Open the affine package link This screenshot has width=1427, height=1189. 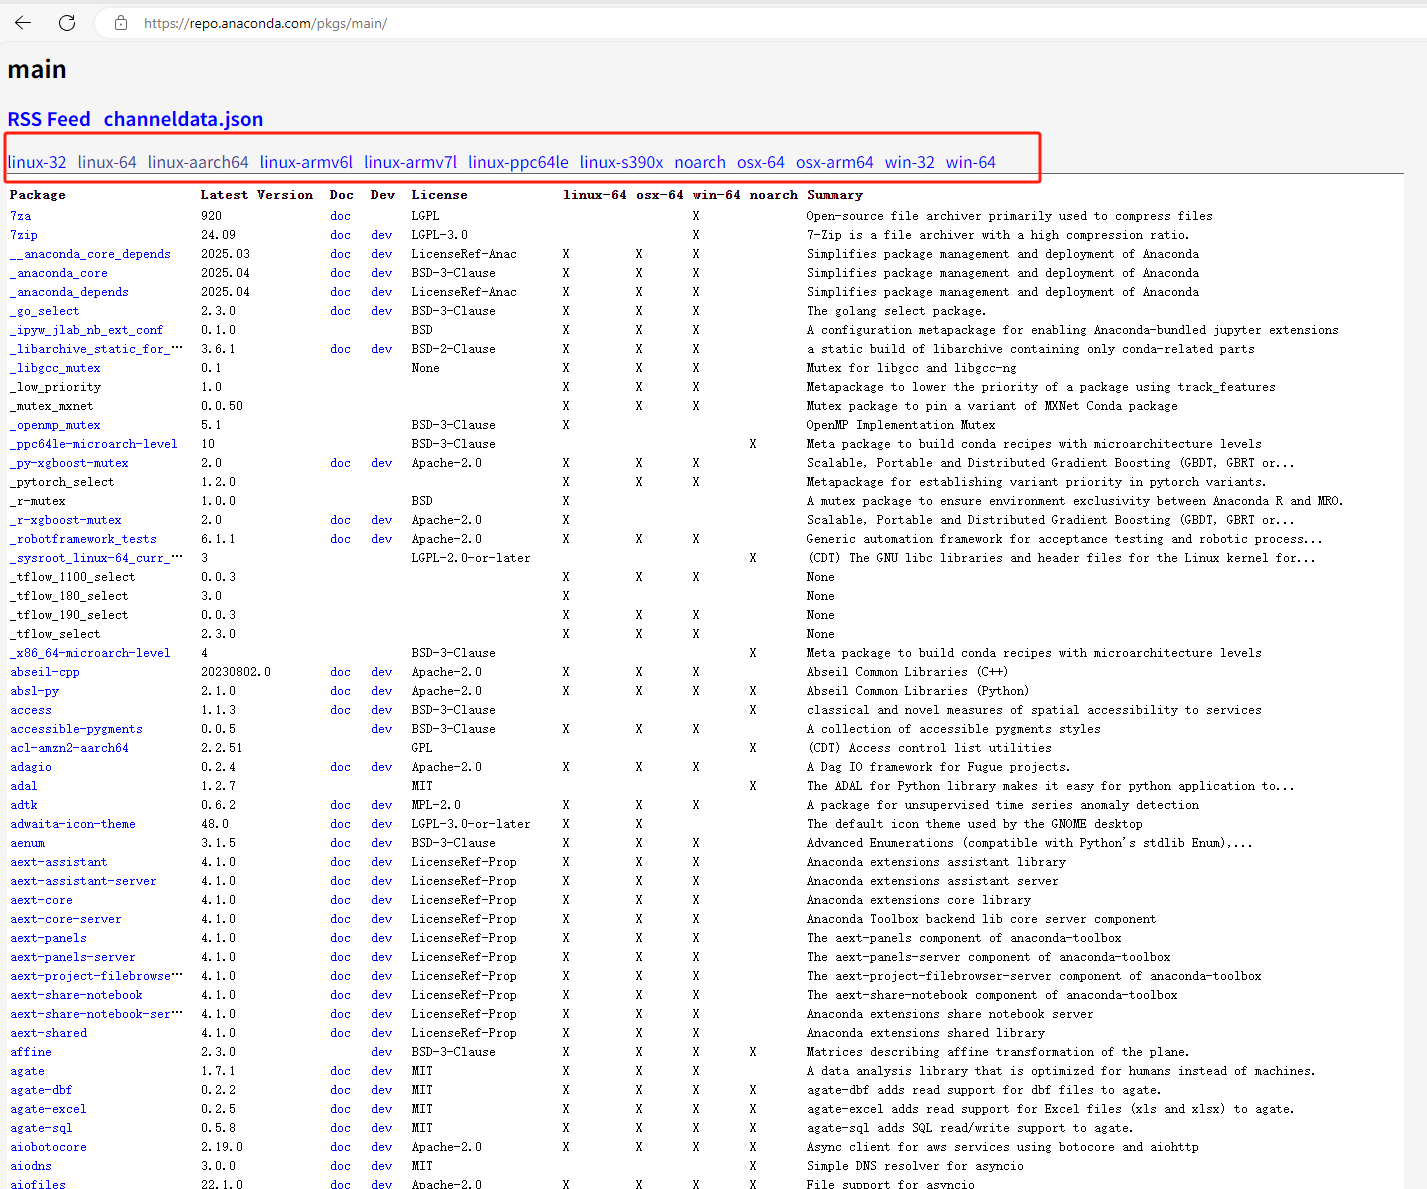(31, 1052)
